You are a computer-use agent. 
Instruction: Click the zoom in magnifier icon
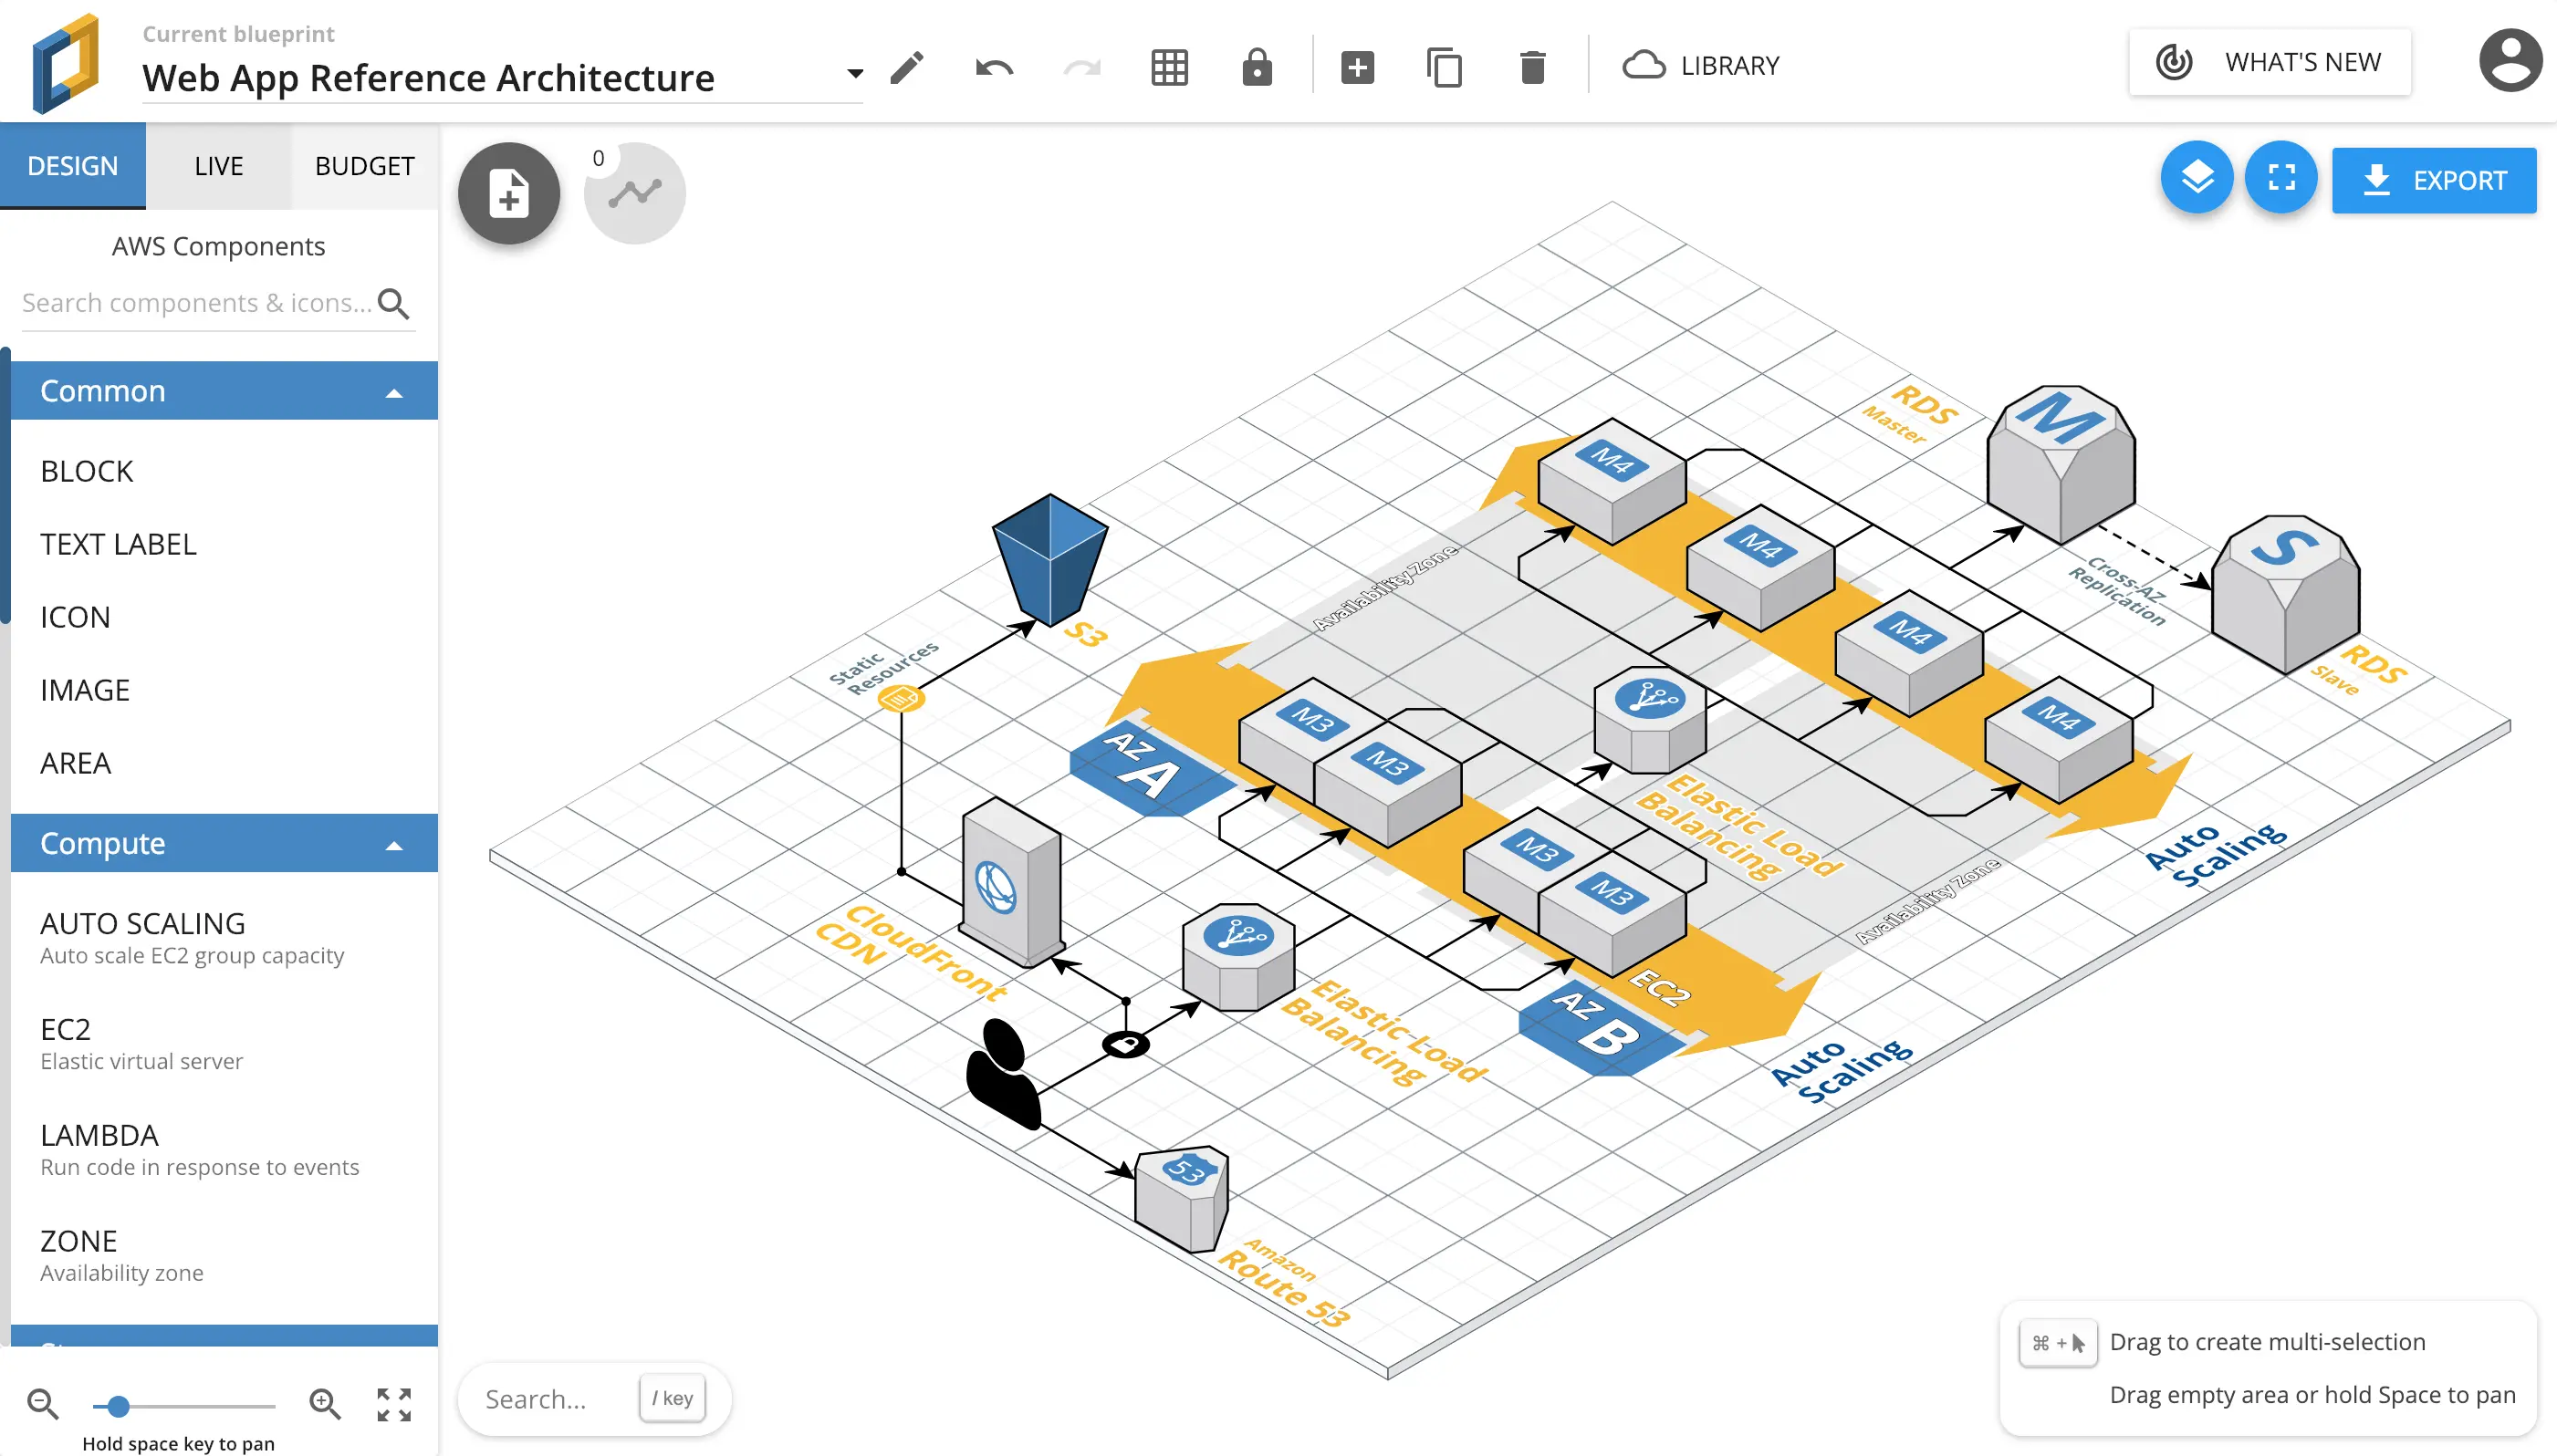click(x=325, y=1404)
